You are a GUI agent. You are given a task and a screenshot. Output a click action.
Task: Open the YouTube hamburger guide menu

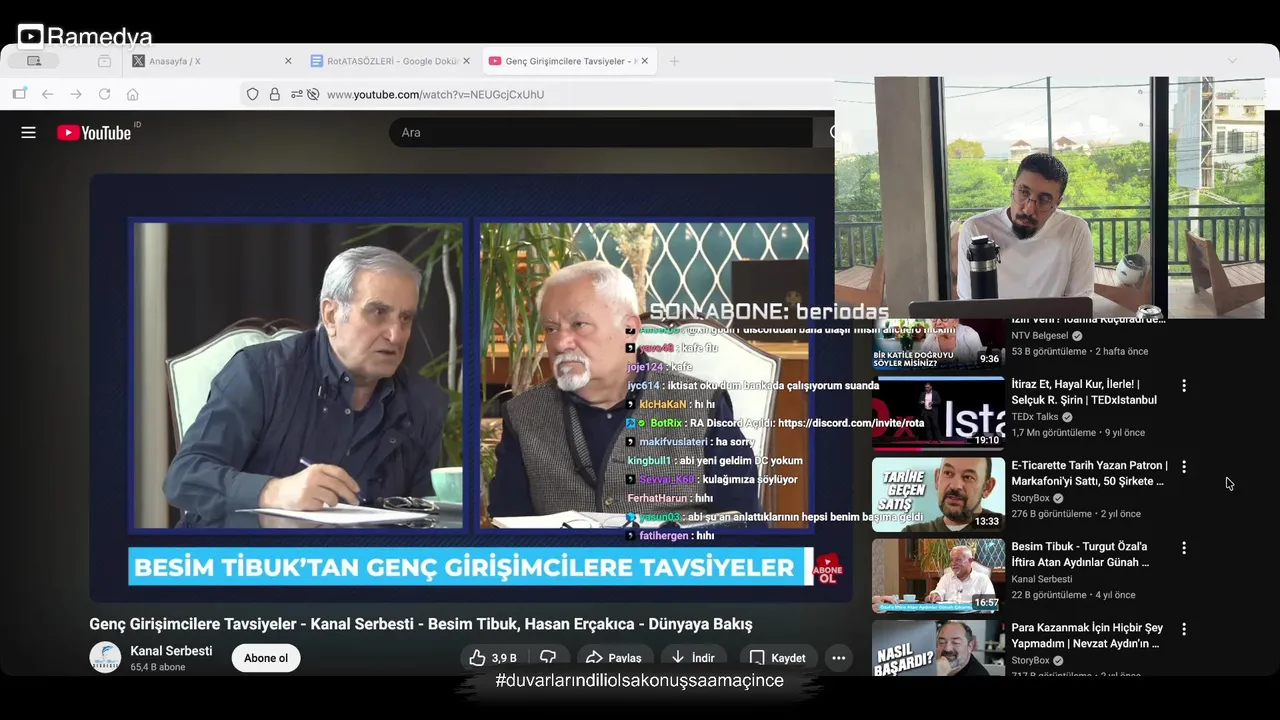click(28, 132)
